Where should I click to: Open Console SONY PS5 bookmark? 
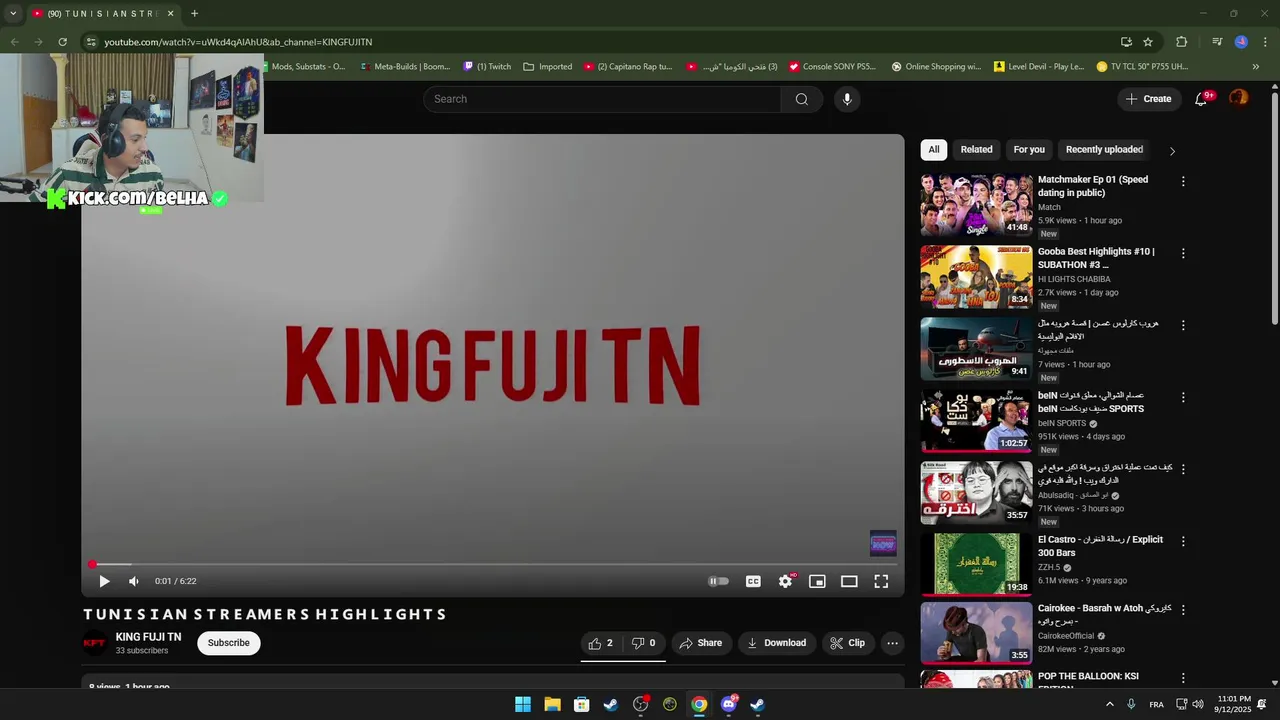[x=832, y=67]
